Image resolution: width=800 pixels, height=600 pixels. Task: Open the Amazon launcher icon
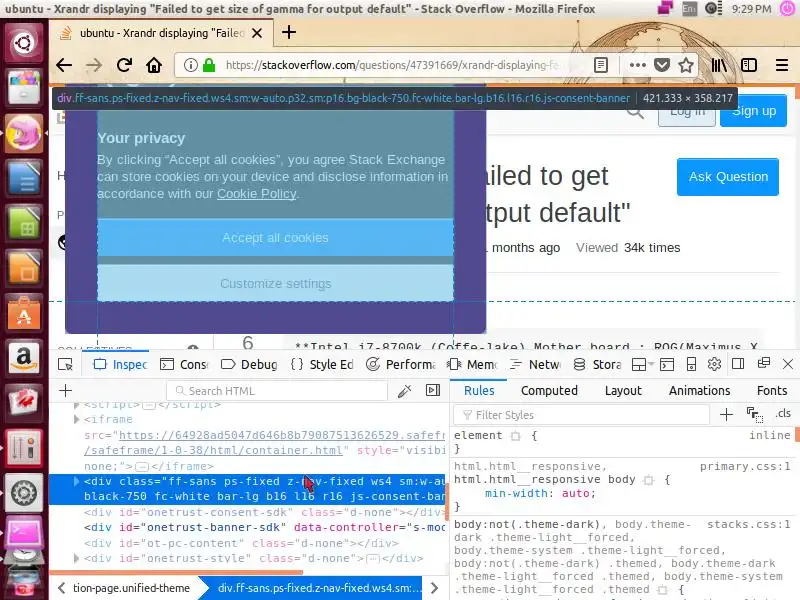(x=23, y=357)
